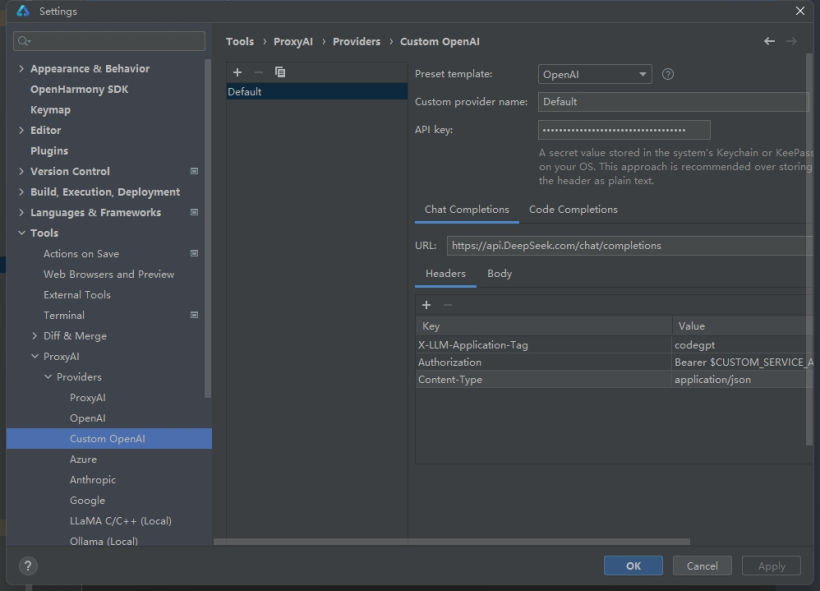Add a new header with plus icon
Screen dimensions: 820x591
[426, 305]
